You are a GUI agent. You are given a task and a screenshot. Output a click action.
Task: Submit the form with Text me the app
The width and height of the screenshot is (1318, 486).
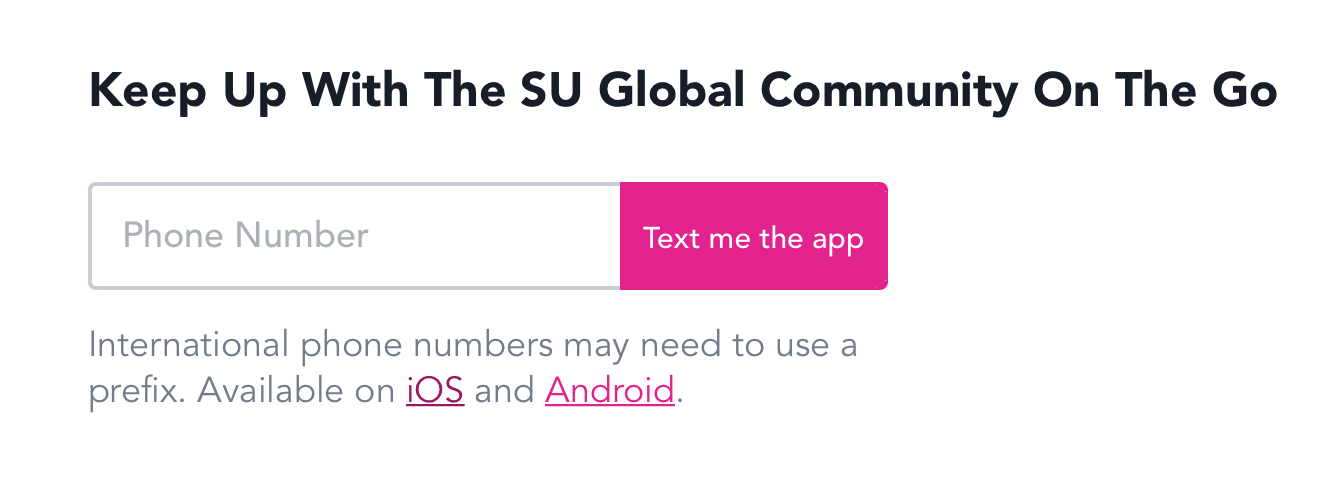pos(754,236)
